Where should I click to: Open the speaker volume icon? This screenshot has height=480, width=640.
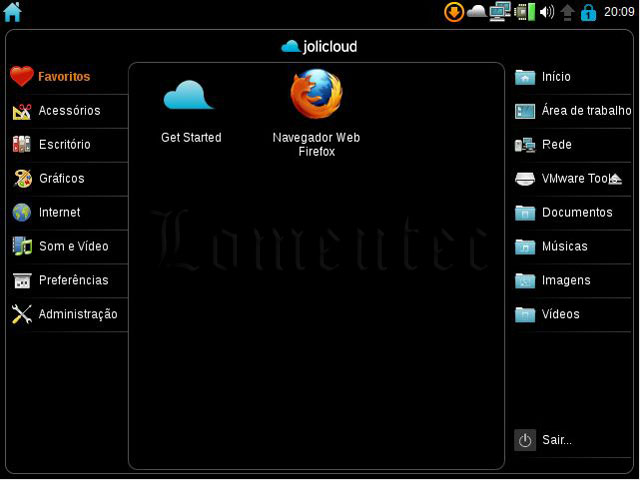point(547,12)
